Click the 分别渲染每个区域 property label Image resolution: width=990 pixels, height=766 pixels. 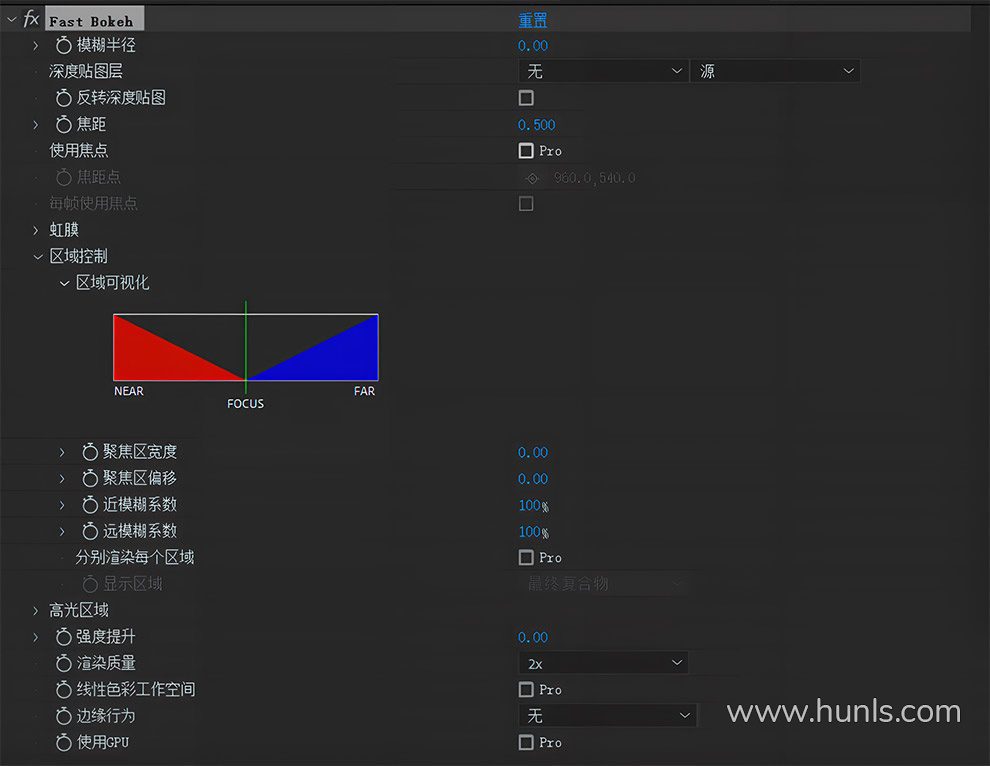pyautogui.click(x=135, y=557)
